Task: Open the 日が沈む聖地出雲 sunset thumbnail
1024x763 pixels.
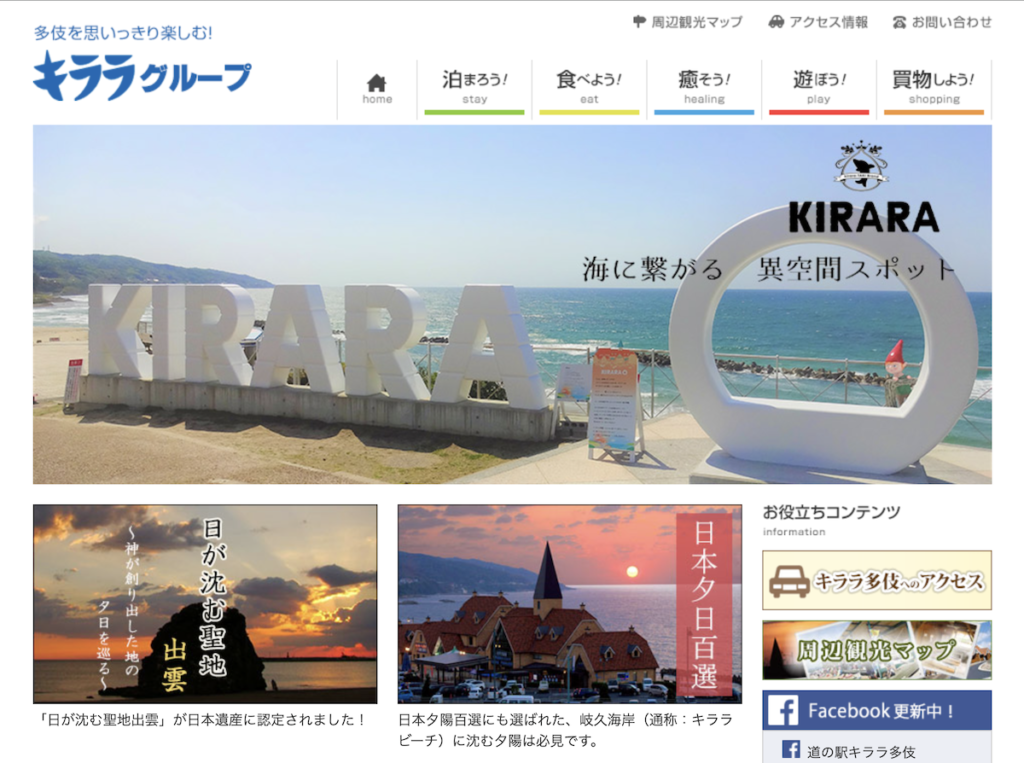Action: (205, 603)
